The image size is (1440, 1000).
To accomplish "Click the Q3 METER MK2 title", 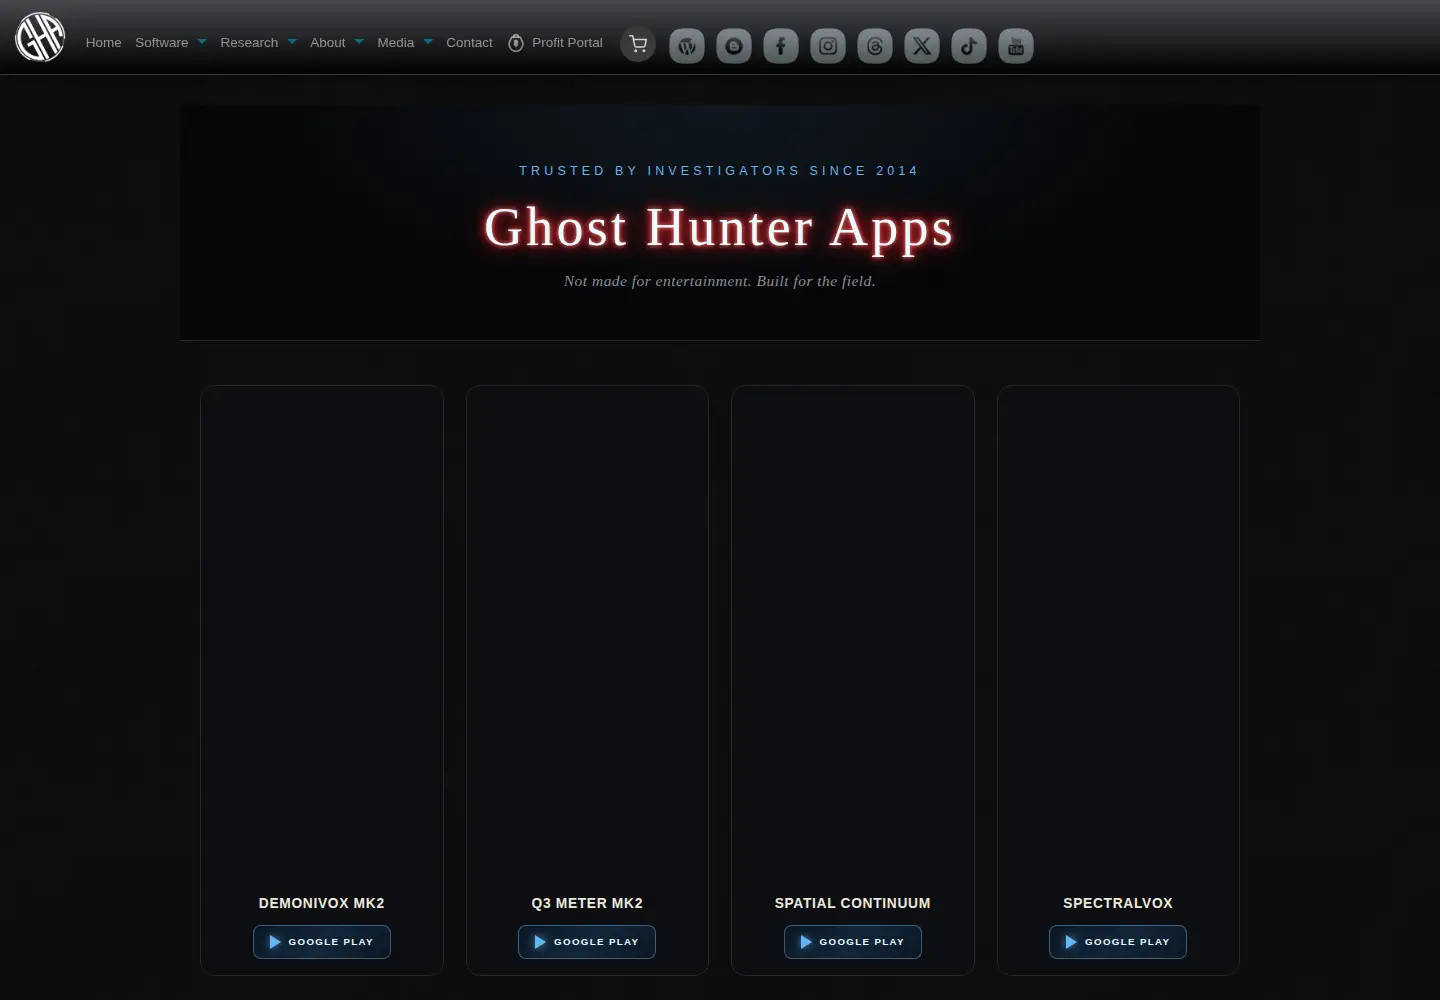I will point(587,903).
